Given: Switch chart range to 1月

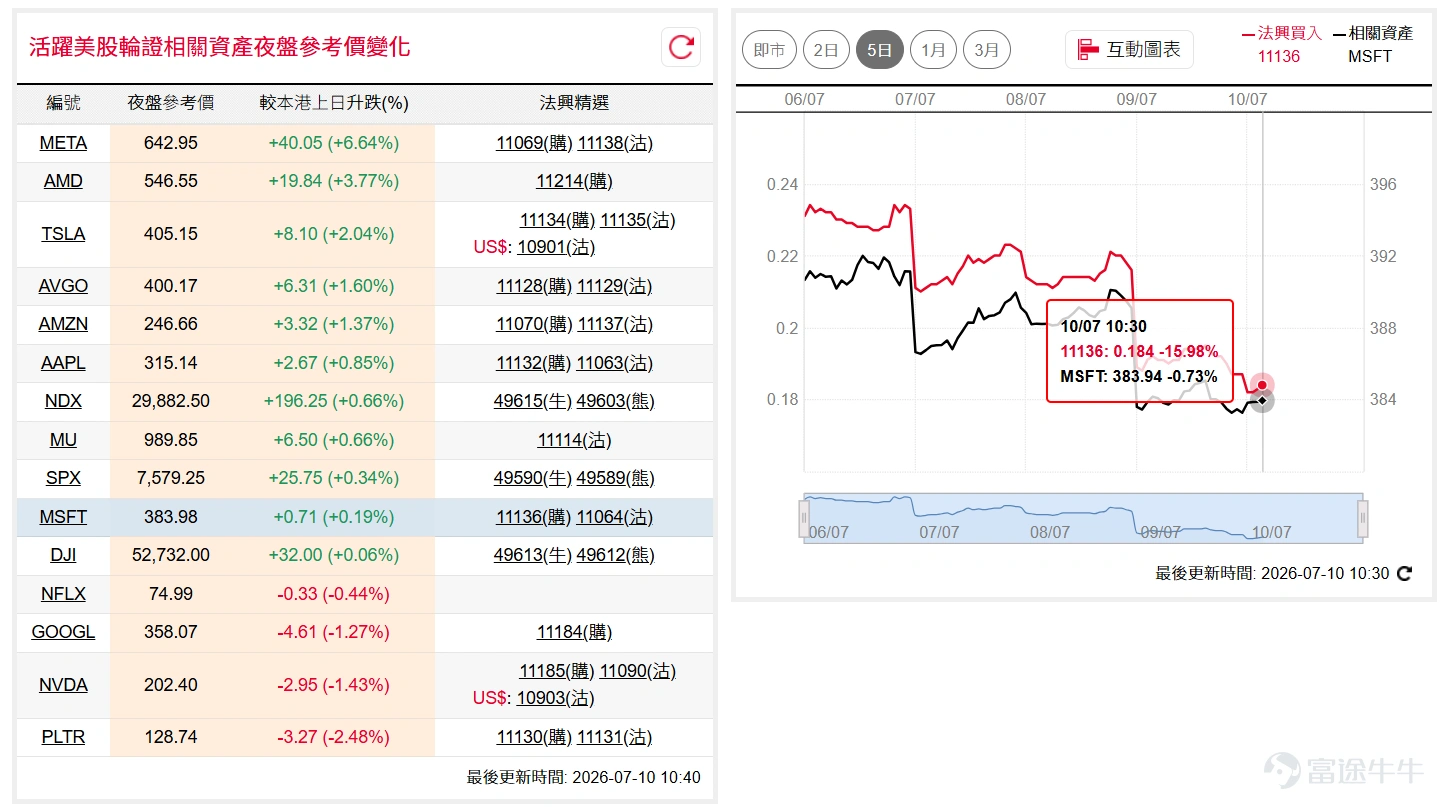Looking at the screenshot, I should click(933, 49).
